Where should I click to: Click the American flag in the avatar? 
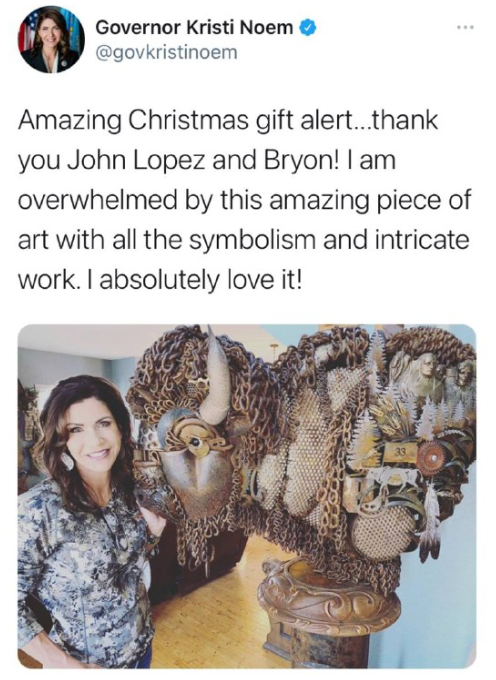[27, 33]
